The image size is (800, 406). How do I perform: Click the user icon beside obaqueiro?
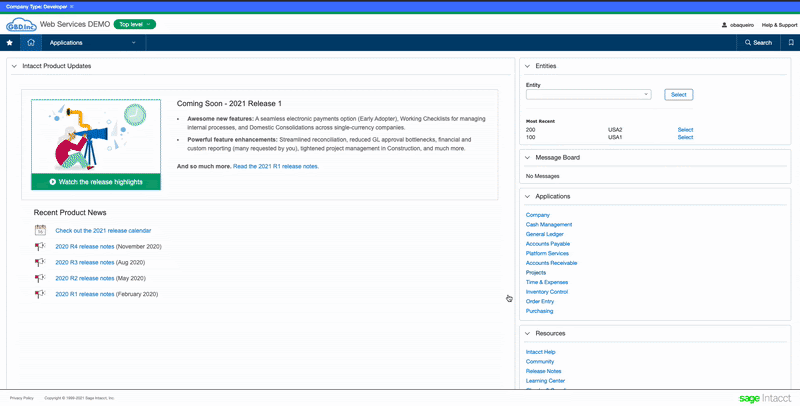pyautogui.click(x=724, y=25)
